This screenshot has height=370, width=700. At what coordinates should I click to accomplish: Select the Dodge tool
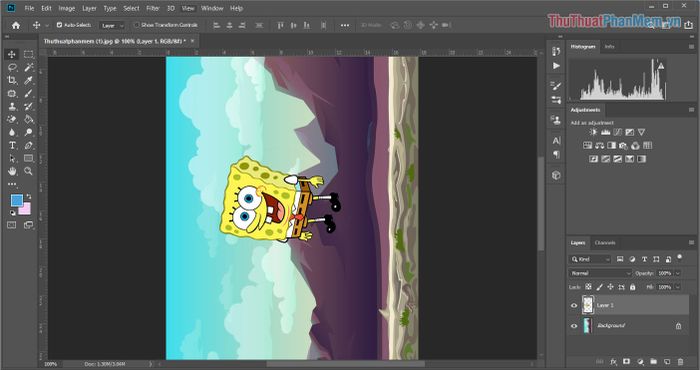(29, 132)
